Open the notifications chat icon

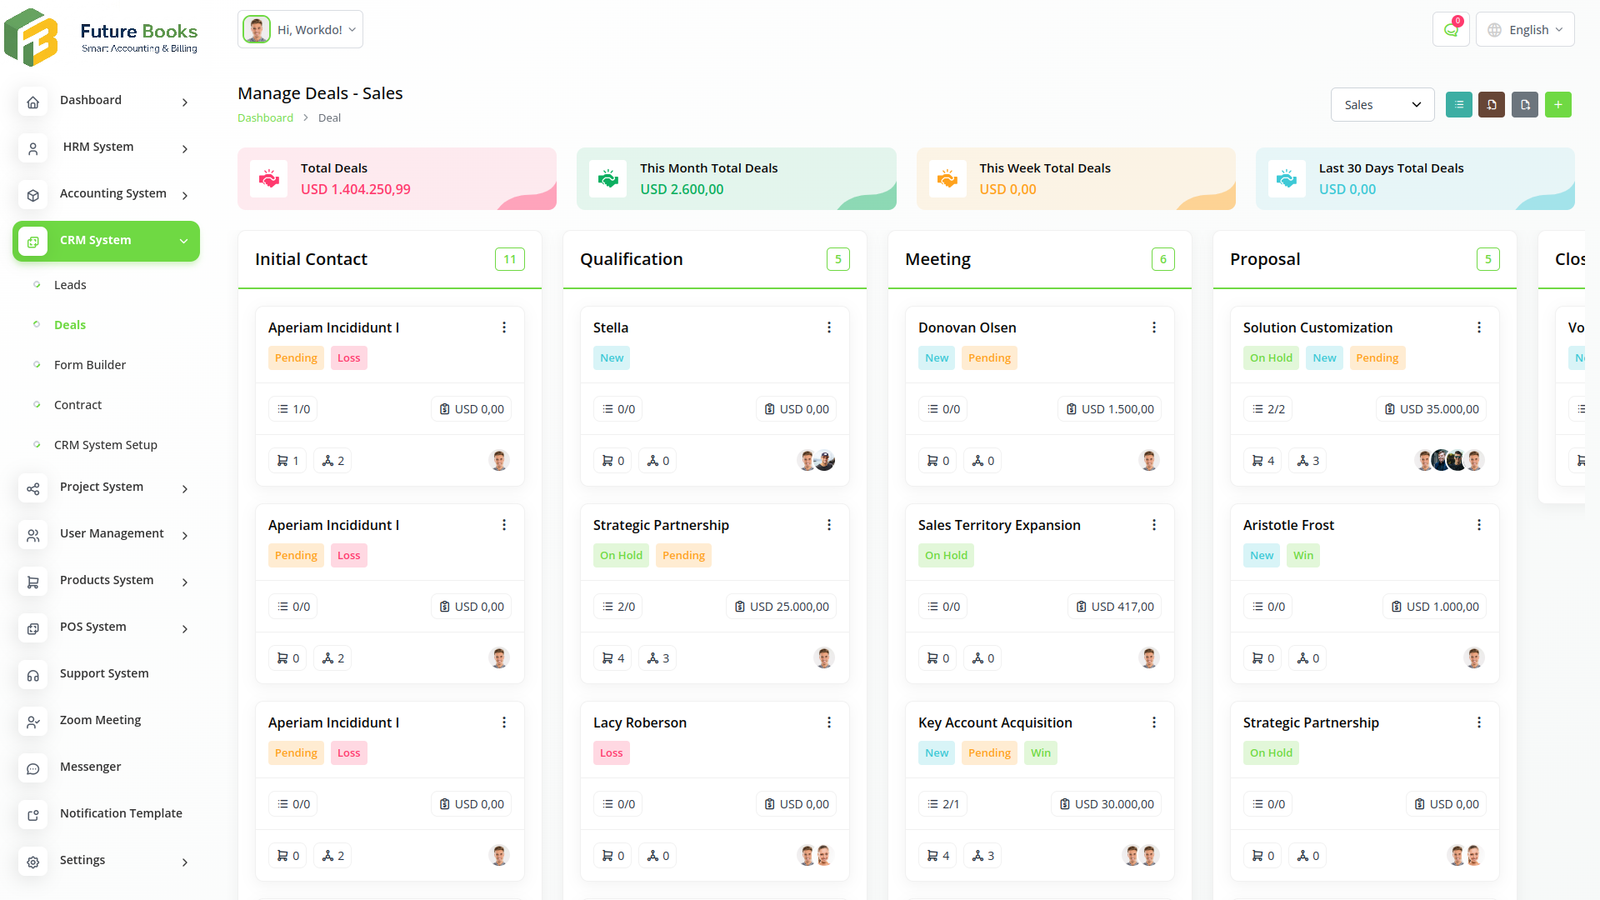coord(1451,29)
